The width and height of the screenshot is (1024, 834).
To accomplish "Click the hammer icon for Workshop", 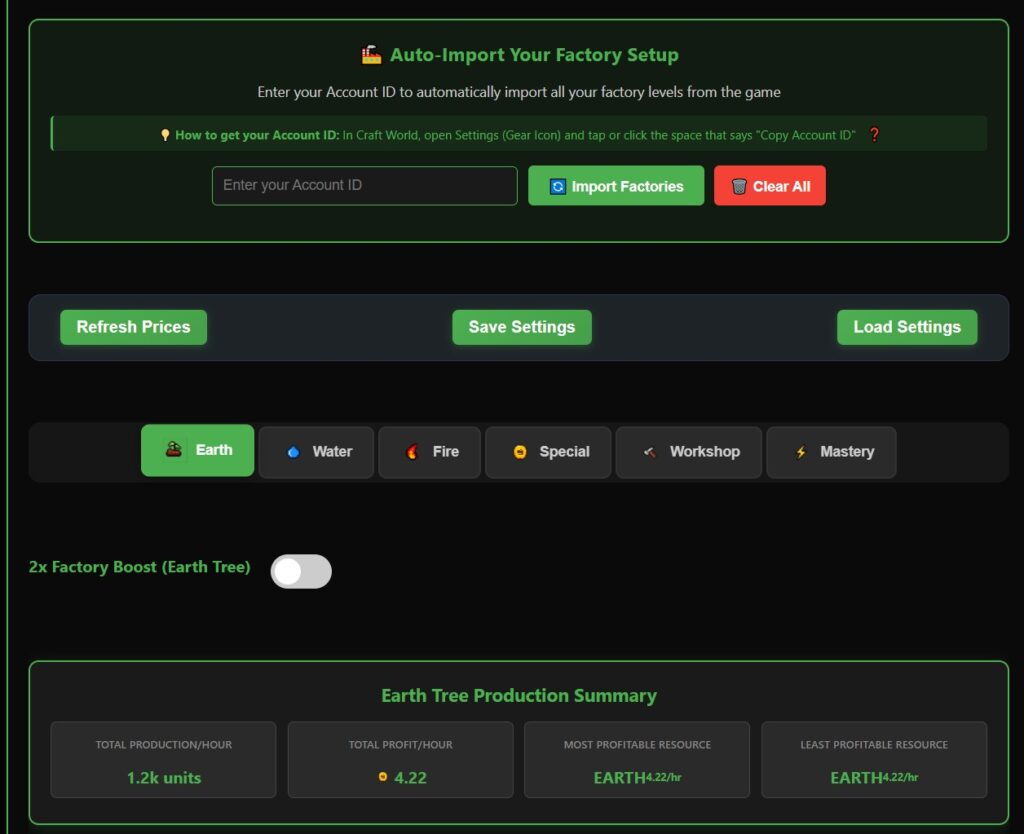I will click(x=650, y=452).
